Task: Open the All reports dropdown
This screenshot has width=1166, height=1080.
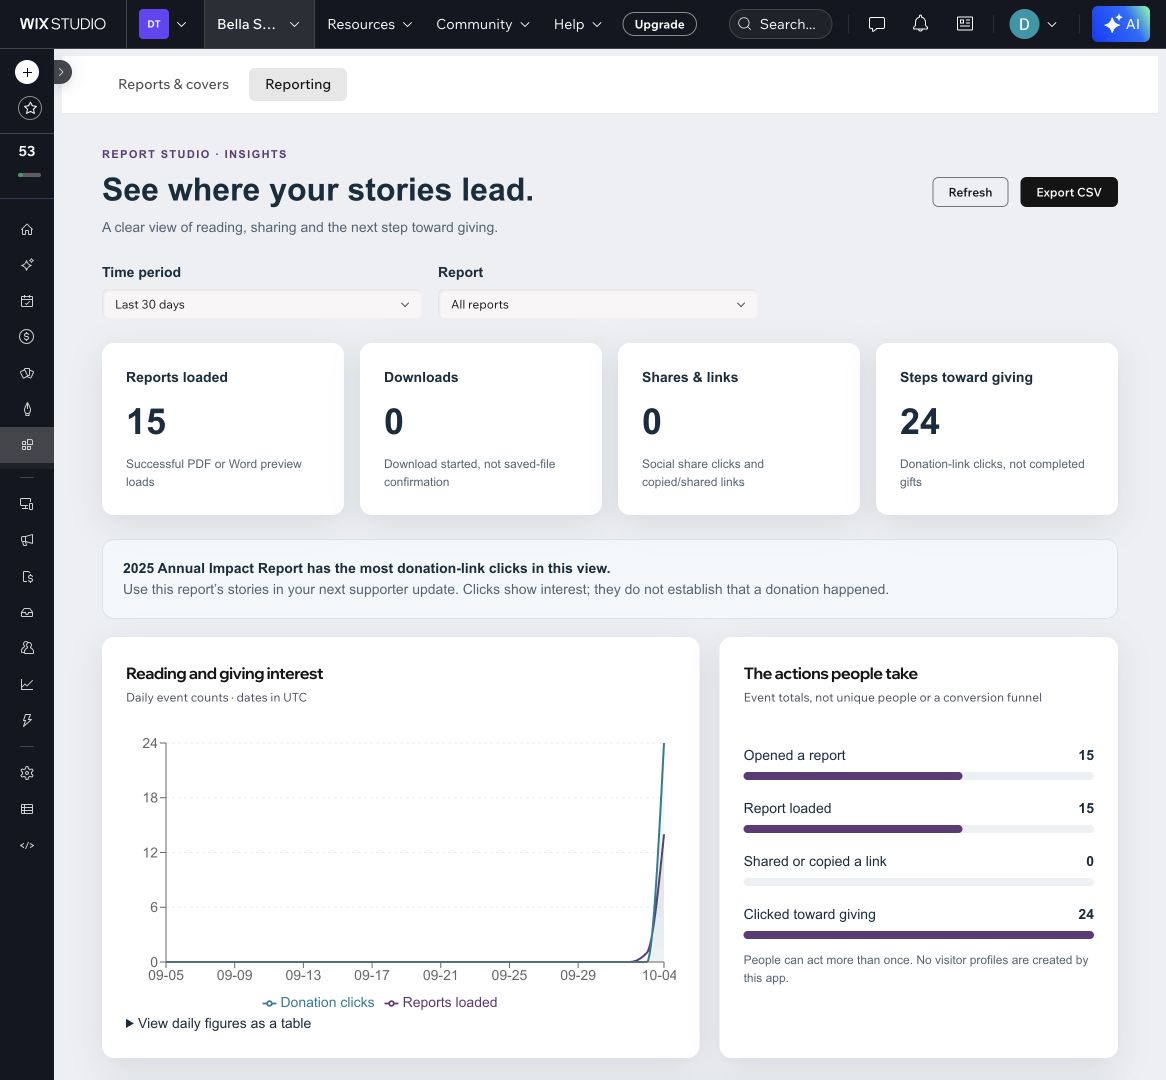Action: coord(598,304)
